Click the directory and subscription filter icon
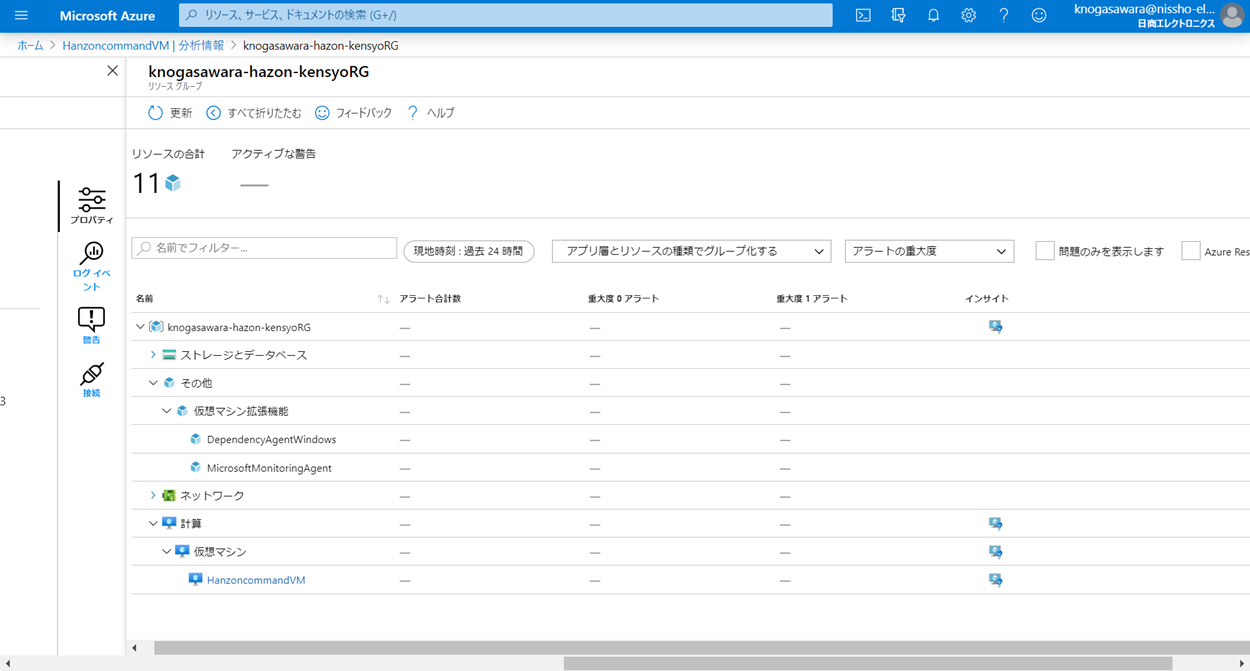The height and width of the screenshot is (671, 1250). [x=898, y=15]
